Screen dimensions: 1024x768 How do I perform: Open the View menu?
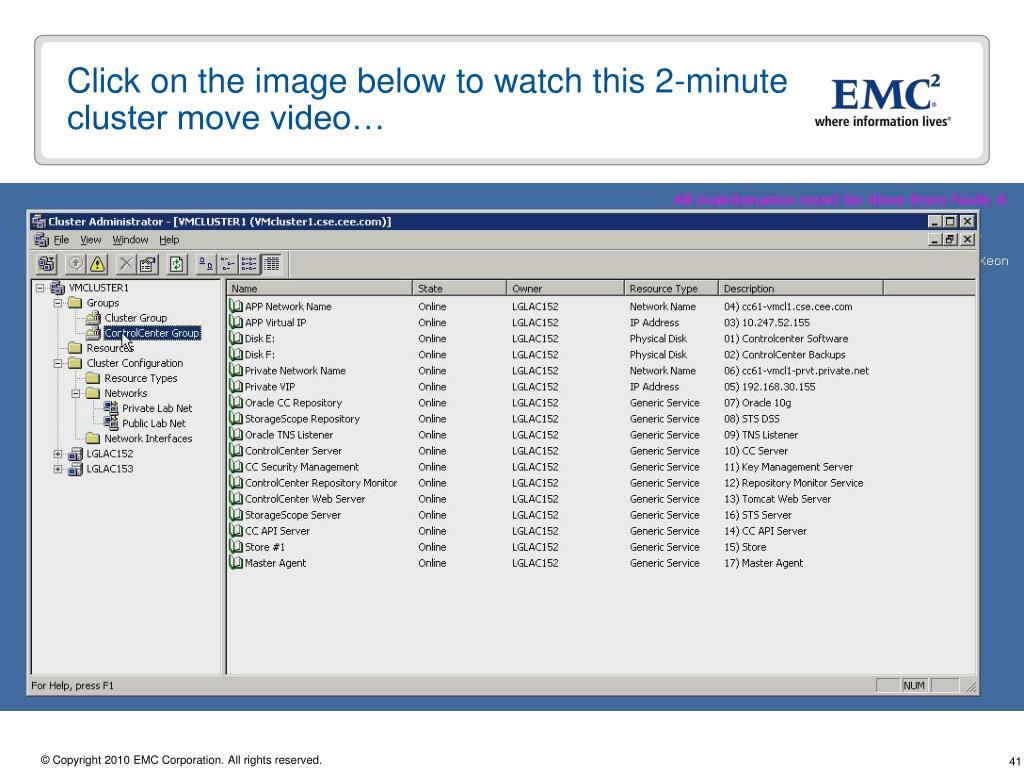click(91, 240)
